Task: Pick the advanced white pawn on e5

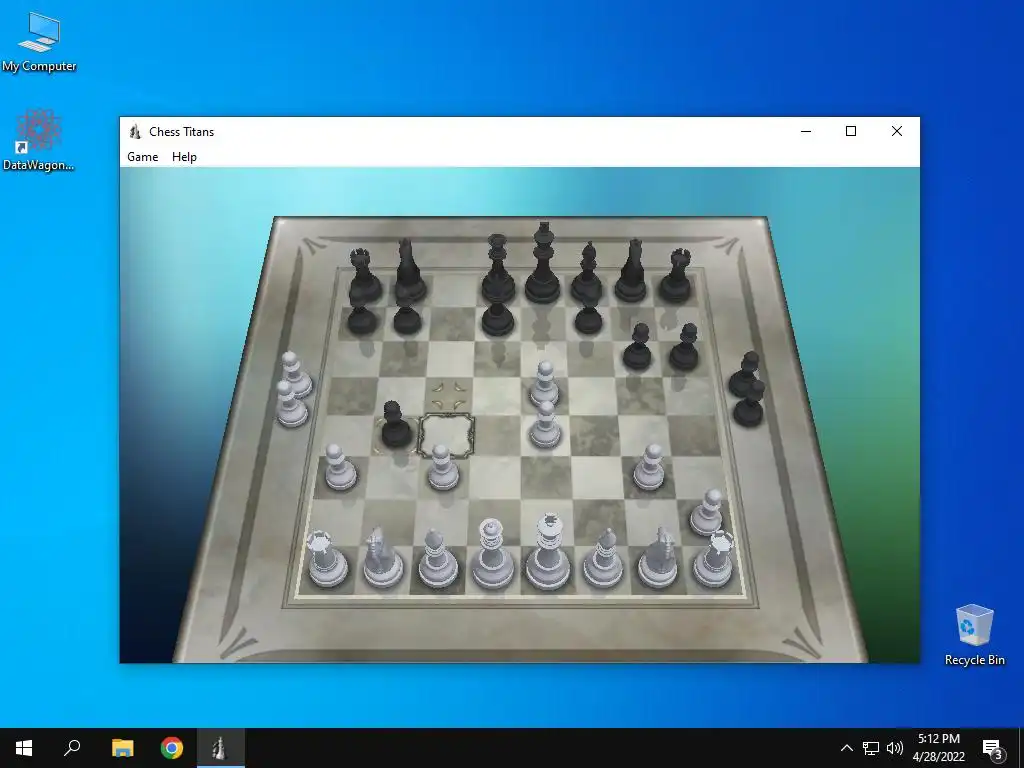Action: click(544, 384)
